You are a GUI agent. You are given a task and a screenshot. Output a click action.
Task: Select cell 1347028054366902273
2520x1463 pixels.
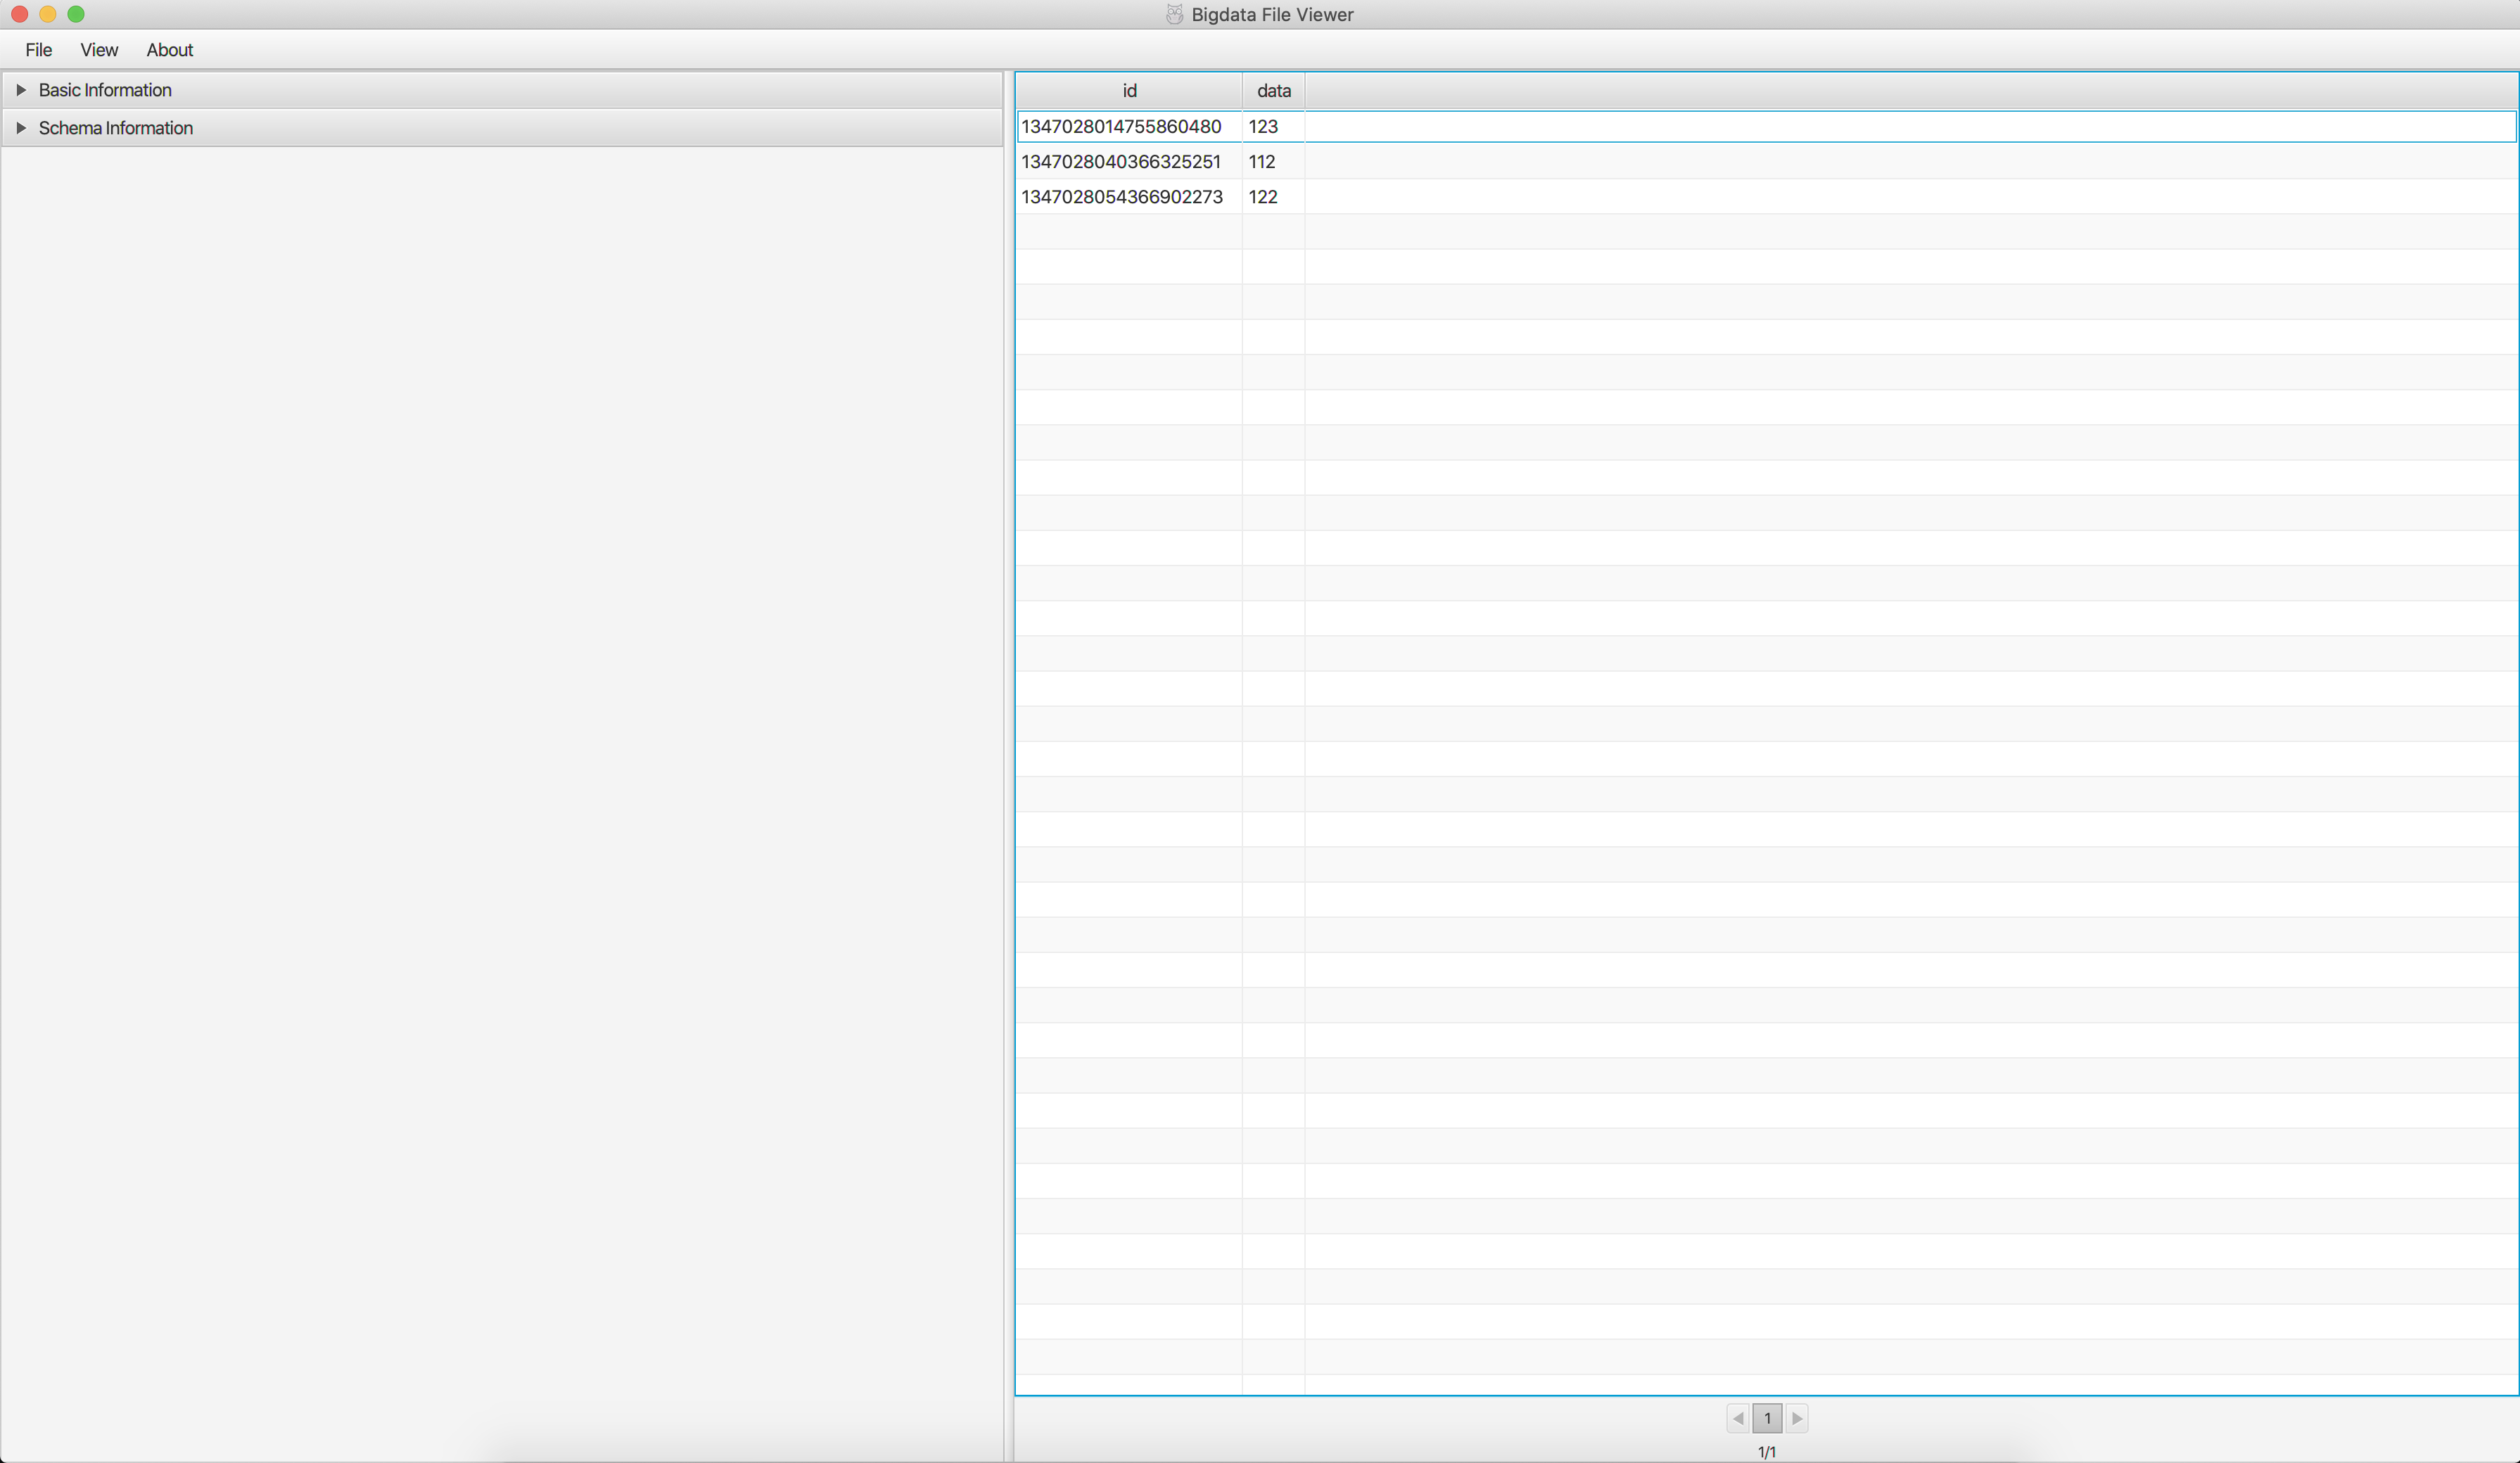coord(1129,197)
